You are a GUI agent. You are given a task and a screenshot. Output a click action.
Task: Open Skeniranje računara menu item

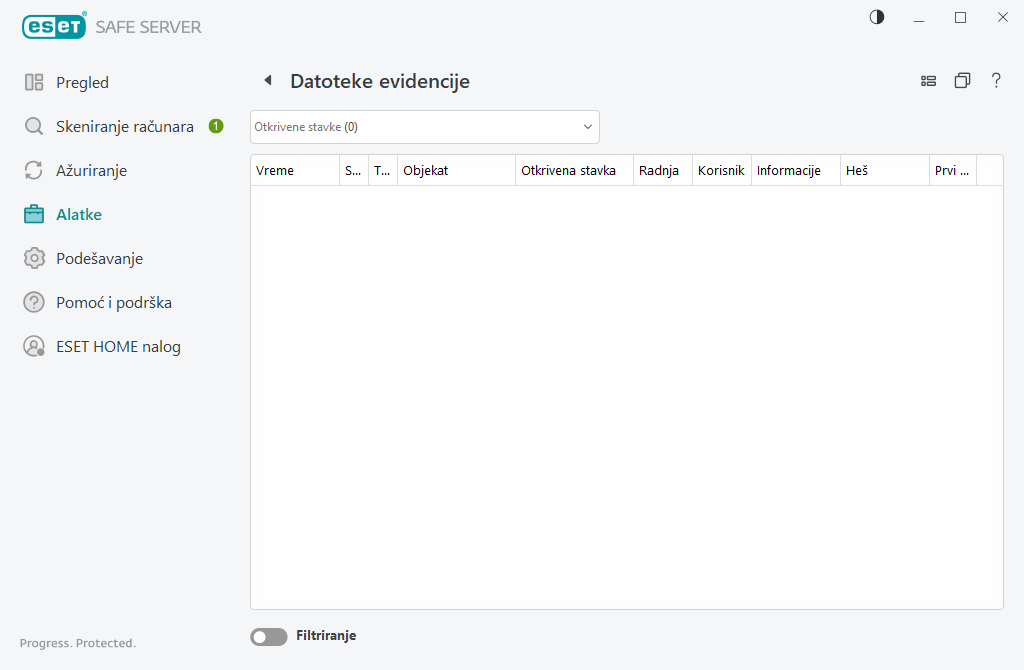pyautogui.click(x=124, y=127)
